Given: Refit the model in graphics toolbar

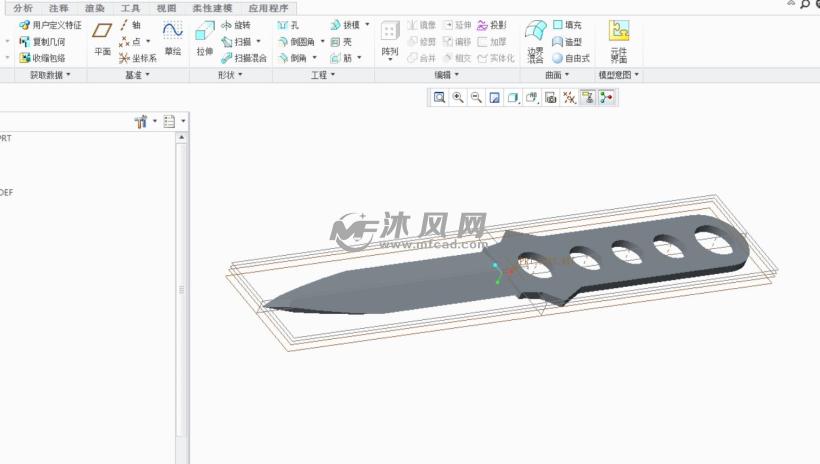Looking at the screenshot, I should tap(439, 97).
